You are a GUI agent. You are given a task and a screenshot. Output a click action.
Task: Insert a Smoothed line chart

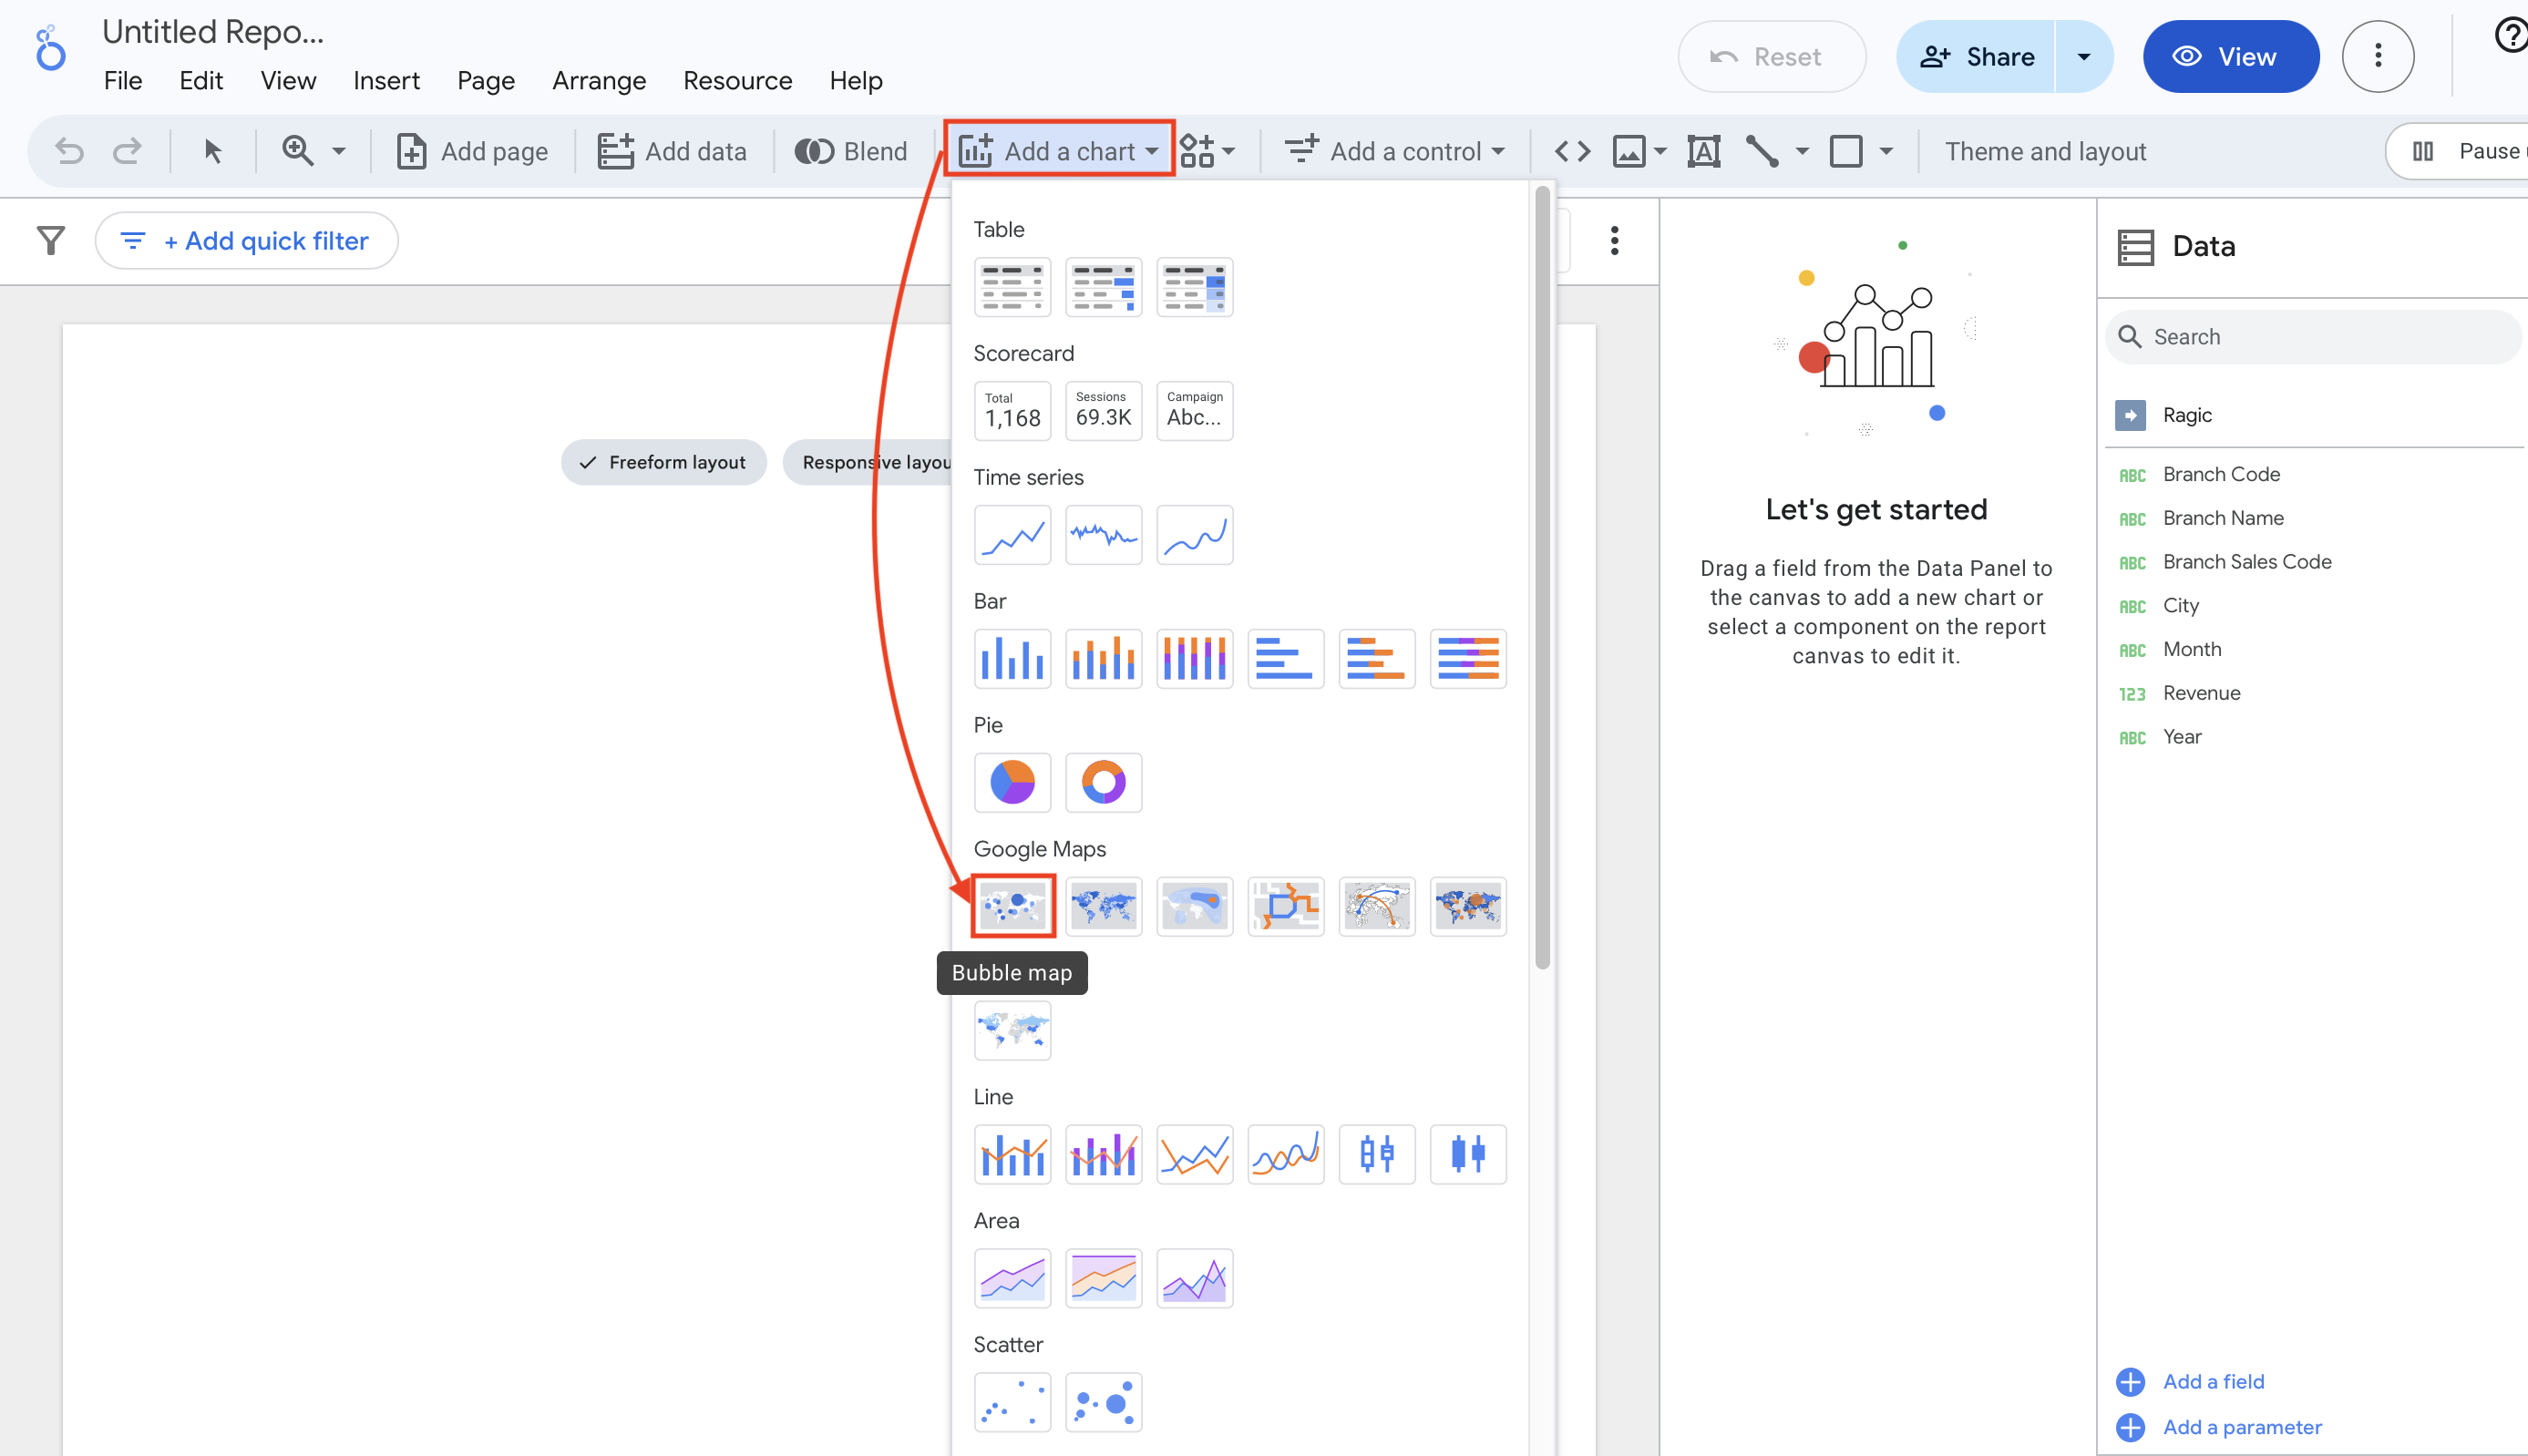pos(1285,1155)
